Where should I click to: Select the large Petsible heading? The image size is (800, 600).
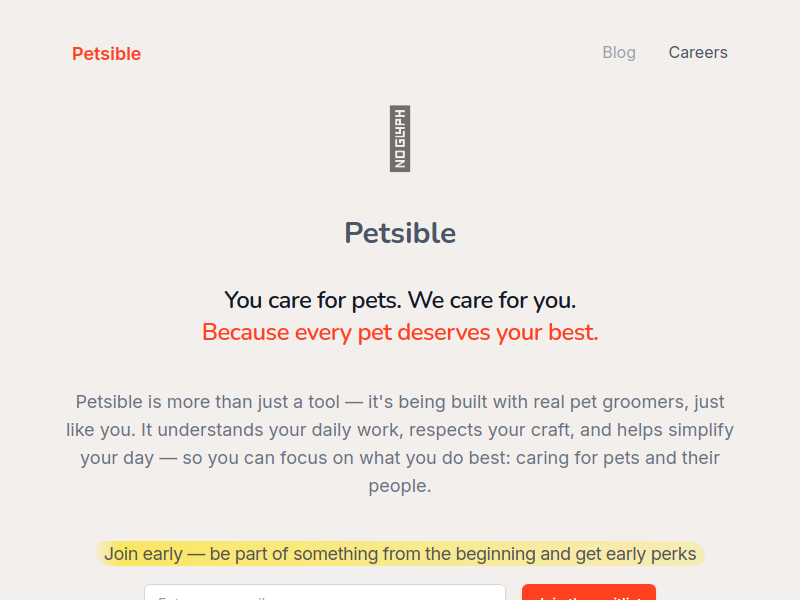click(x=400, y=233)
